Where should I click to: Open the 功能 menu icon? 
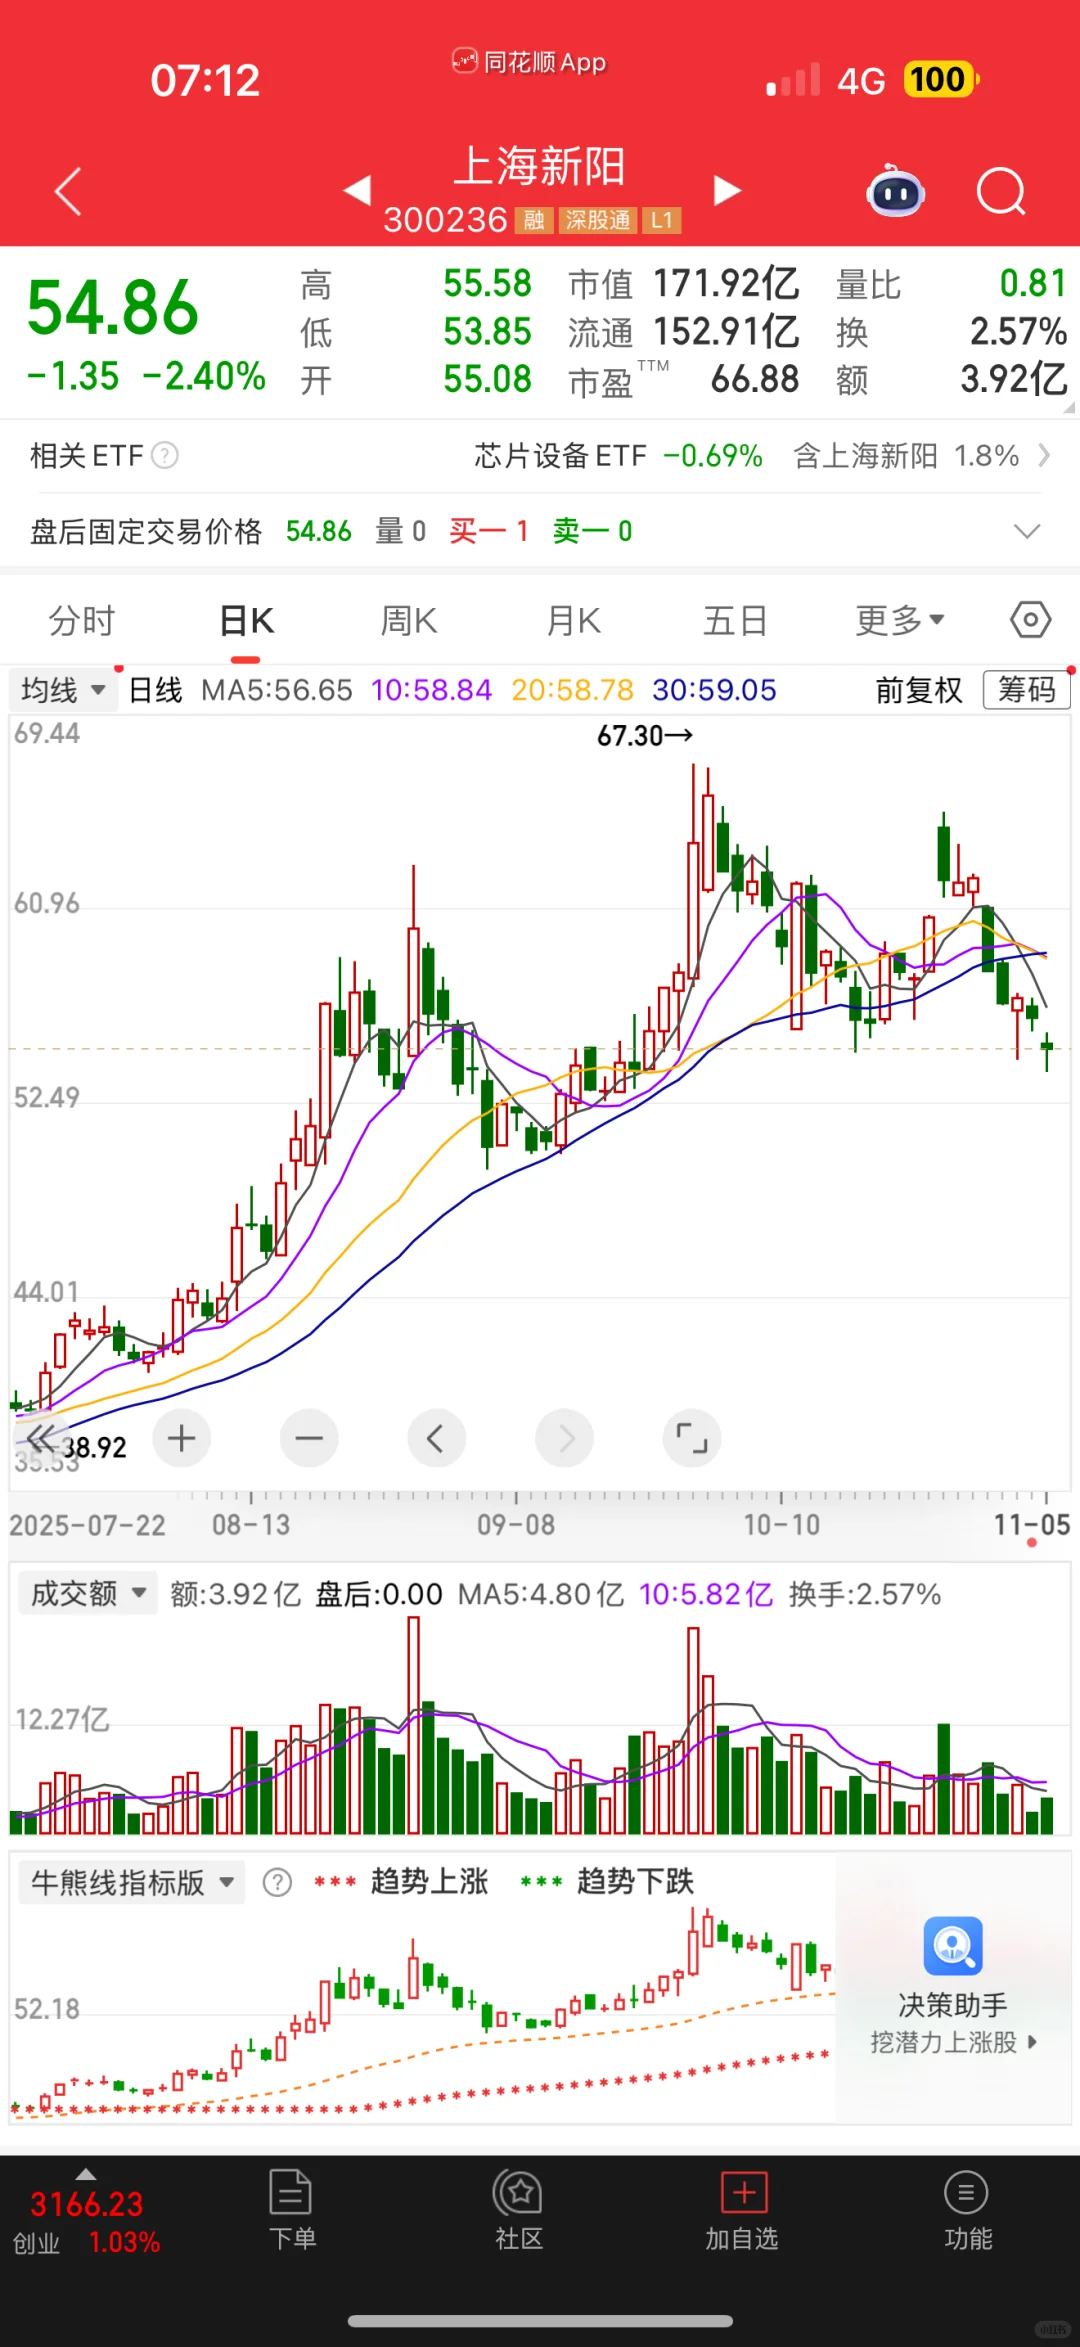coord(967,2211)
